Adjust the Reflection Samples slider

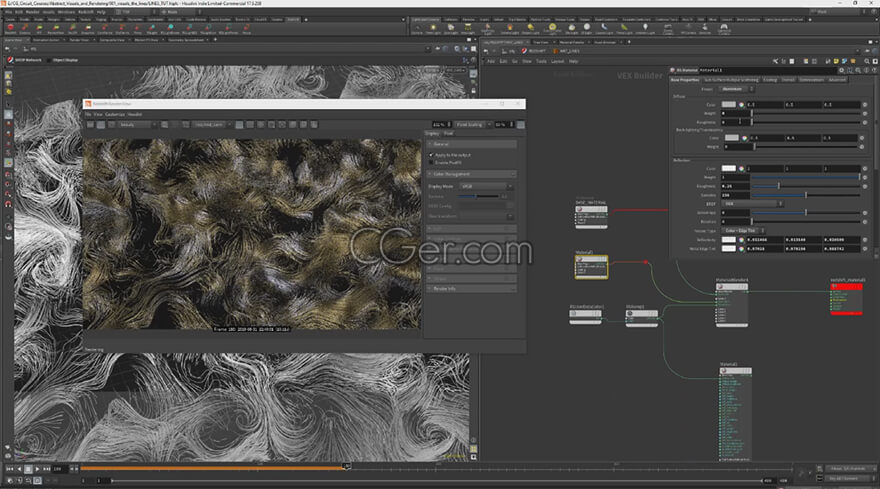pyautogui.click(x=805, y=195)
